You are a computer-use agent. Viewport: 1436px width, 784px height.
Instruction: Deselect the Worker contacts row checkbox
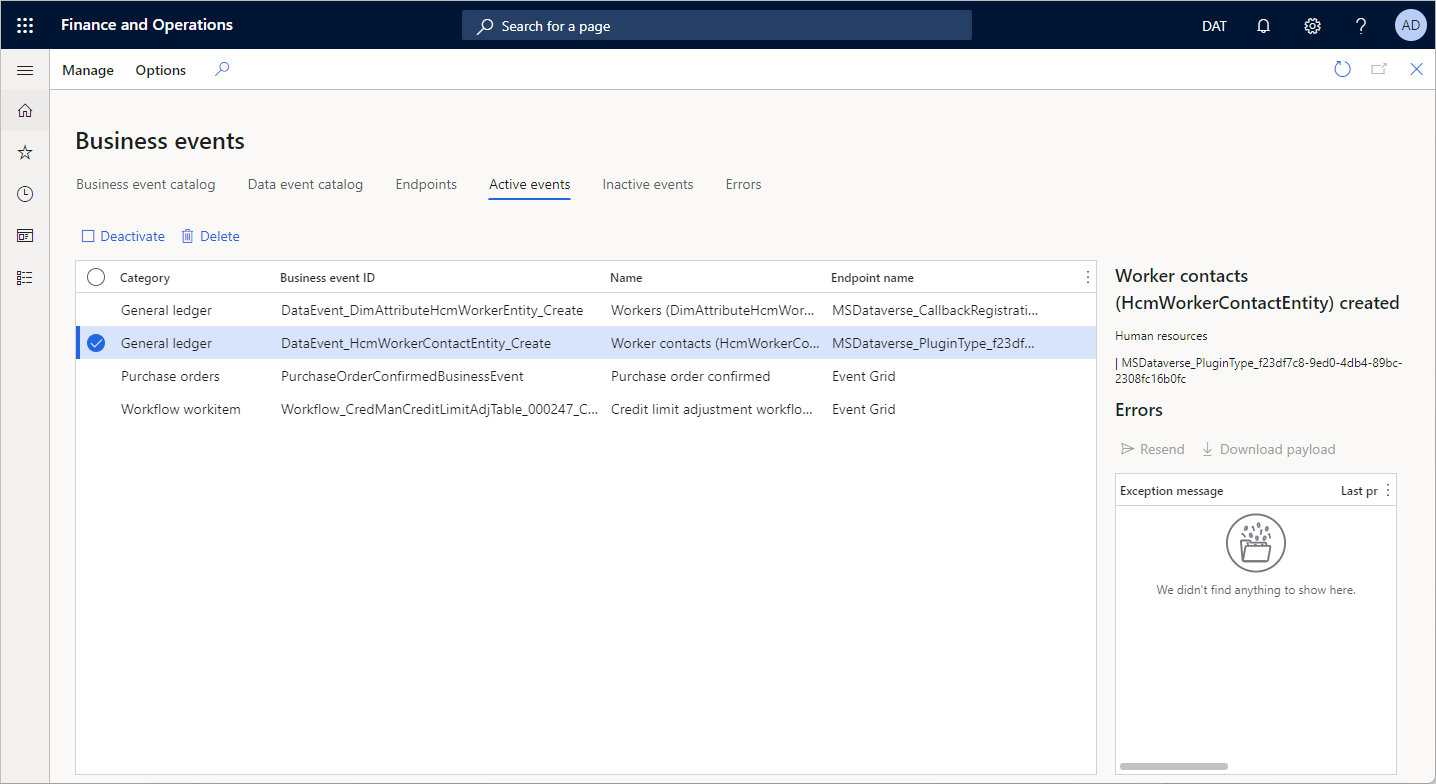[x=95, y=342]
